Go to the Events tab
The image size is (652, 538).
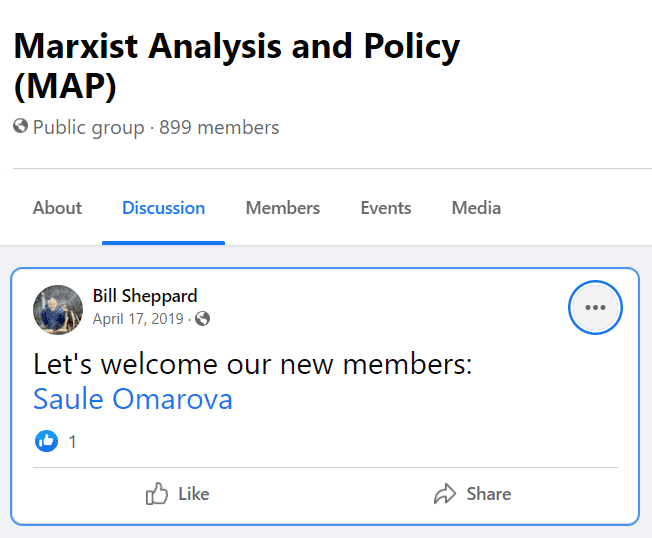coord(386,208)
